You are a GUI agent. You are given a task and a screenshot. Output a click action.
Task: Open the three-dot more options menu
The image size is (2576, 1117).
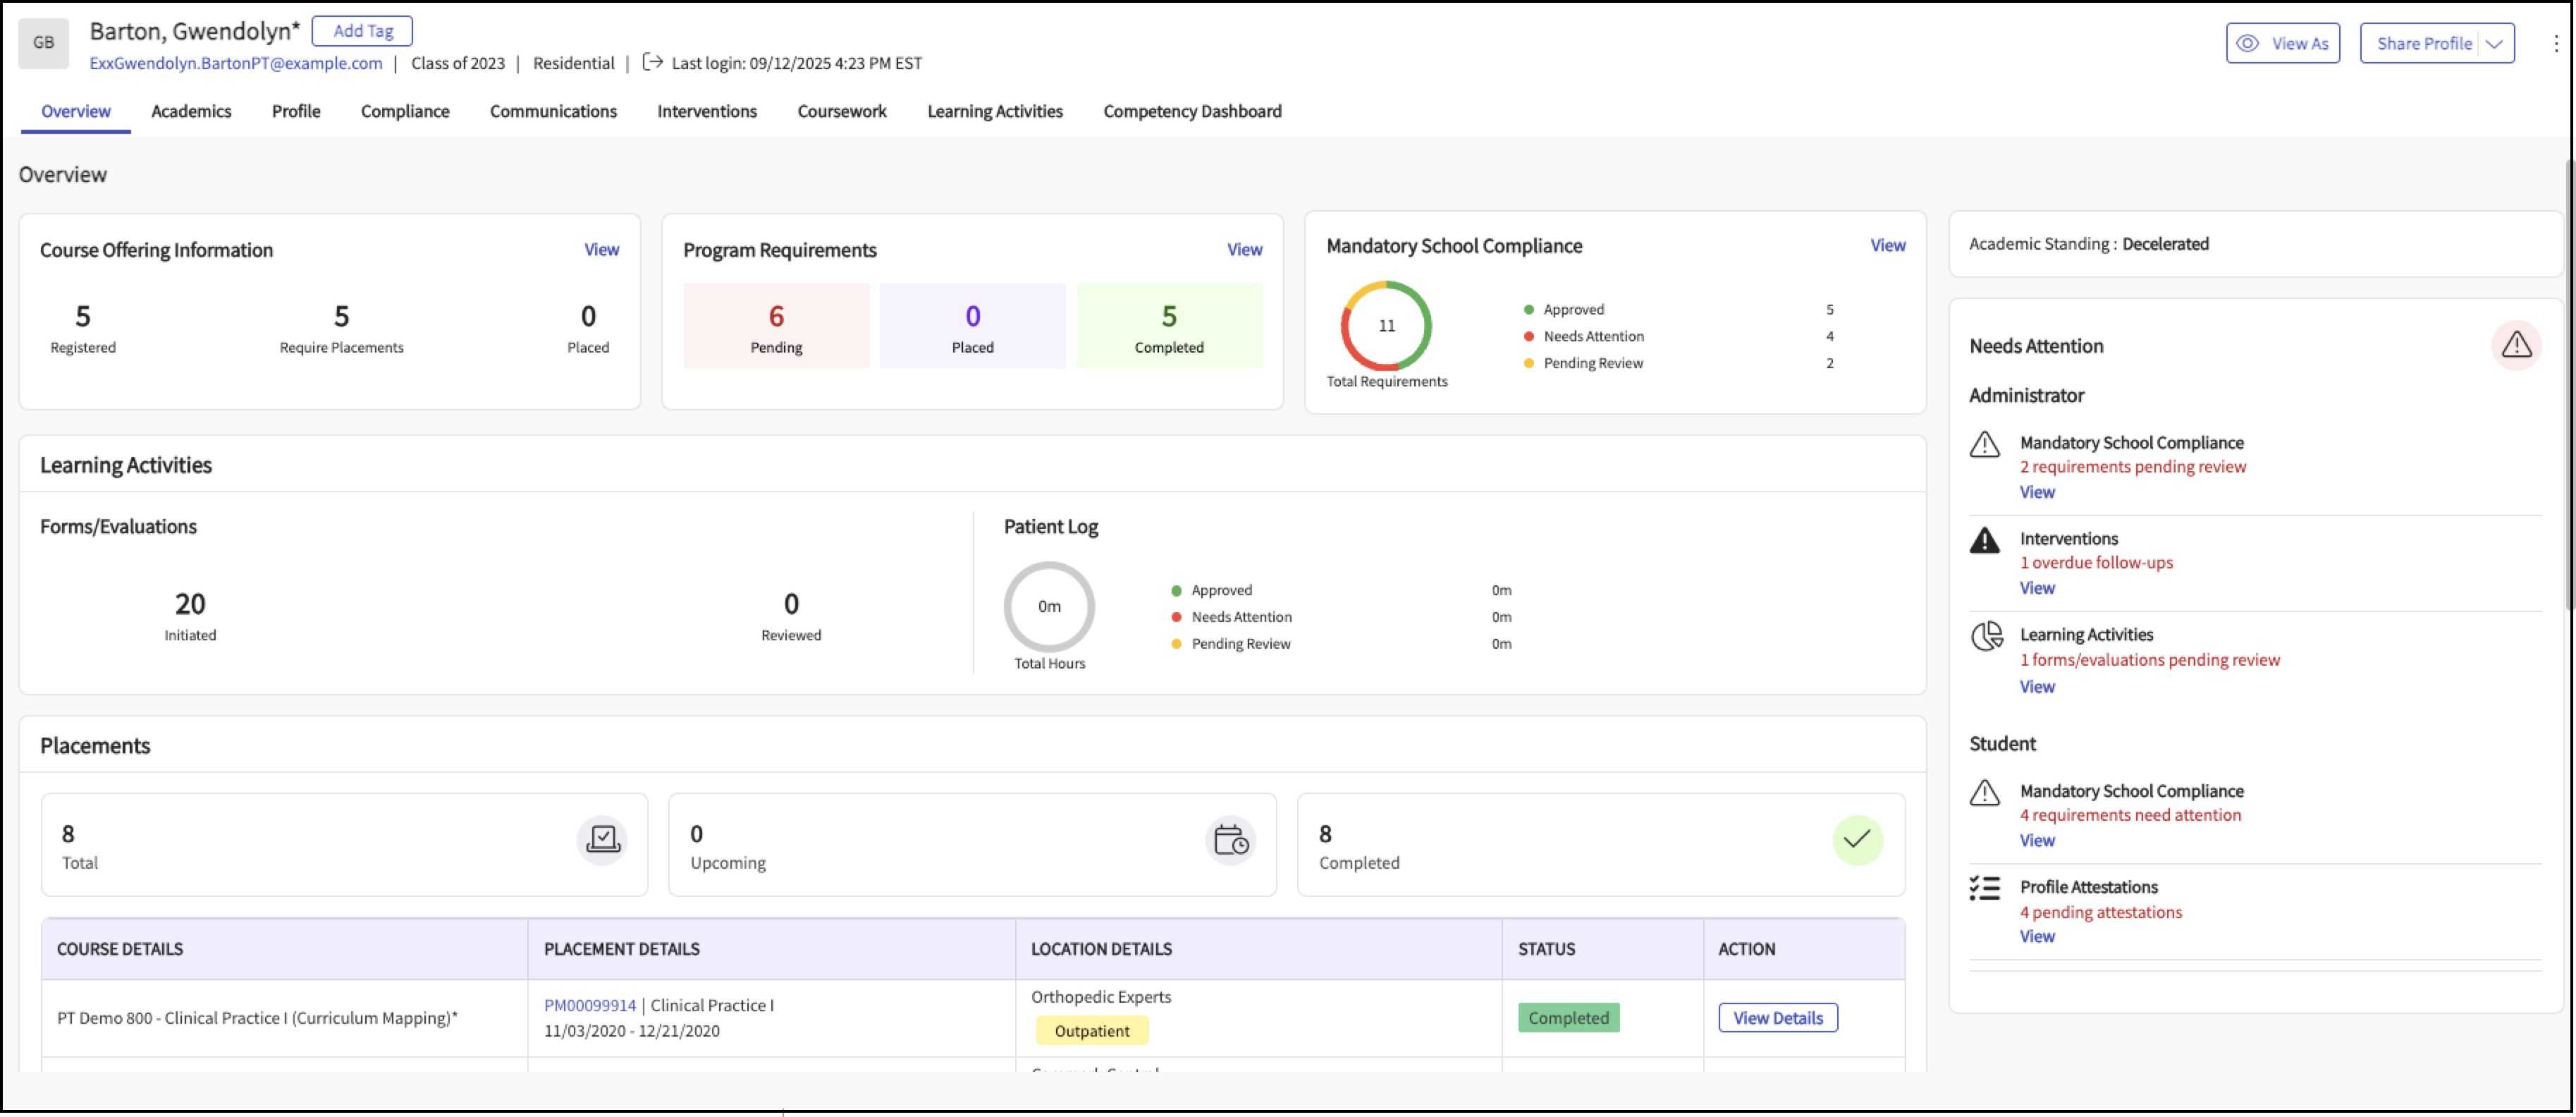click(2555, 43)
